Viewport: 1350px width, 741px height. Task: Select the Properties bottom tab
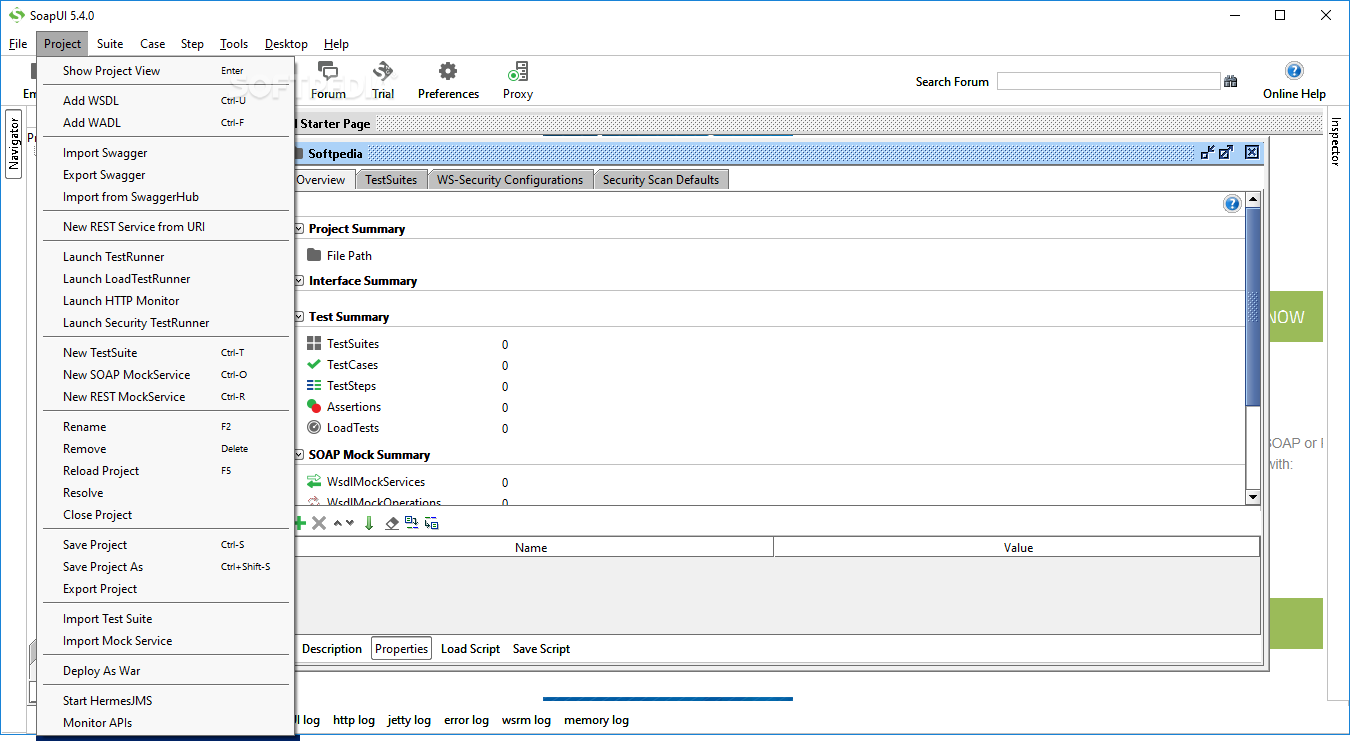[401, 648]
